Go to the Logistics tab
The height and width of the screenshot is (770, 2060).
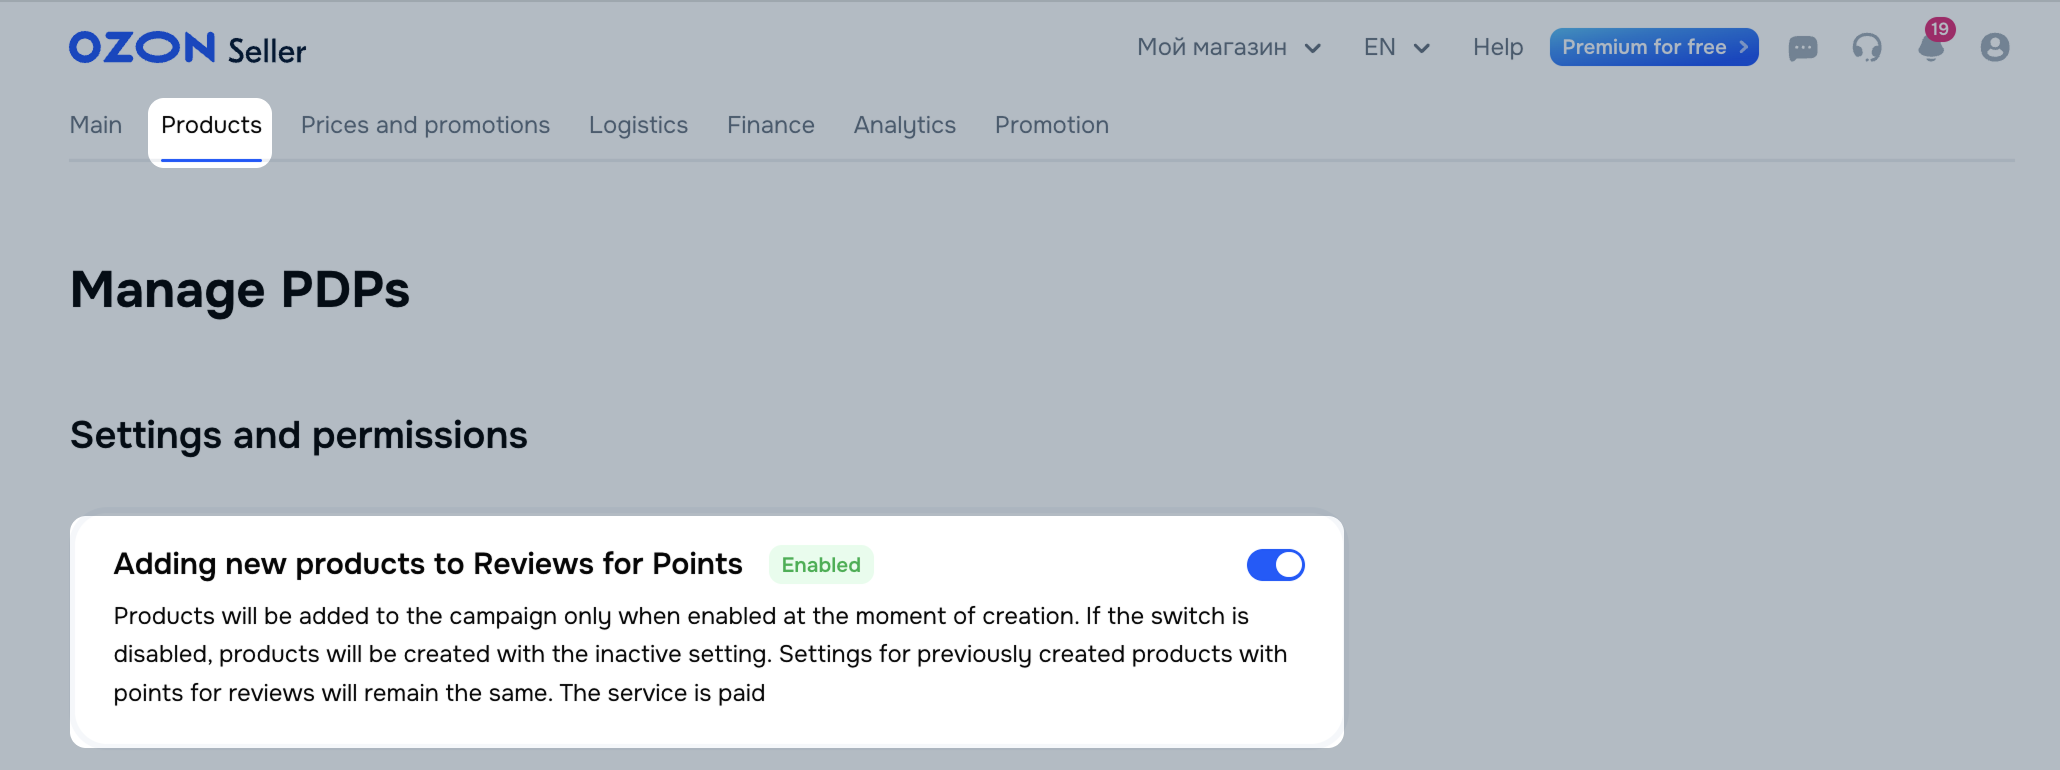(x=638, y=125)
